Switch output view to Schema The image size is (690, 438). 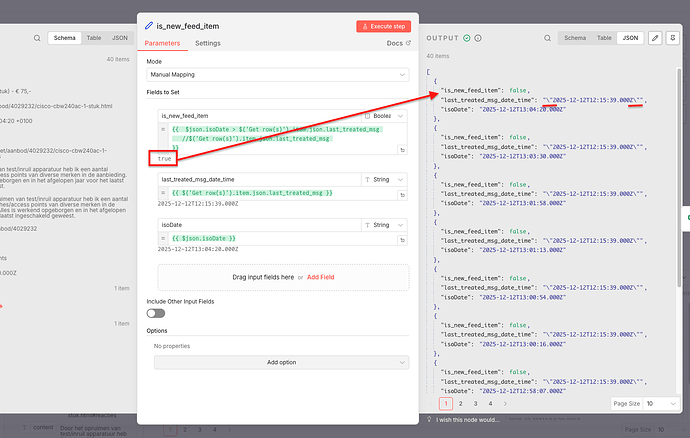(575, 37)
